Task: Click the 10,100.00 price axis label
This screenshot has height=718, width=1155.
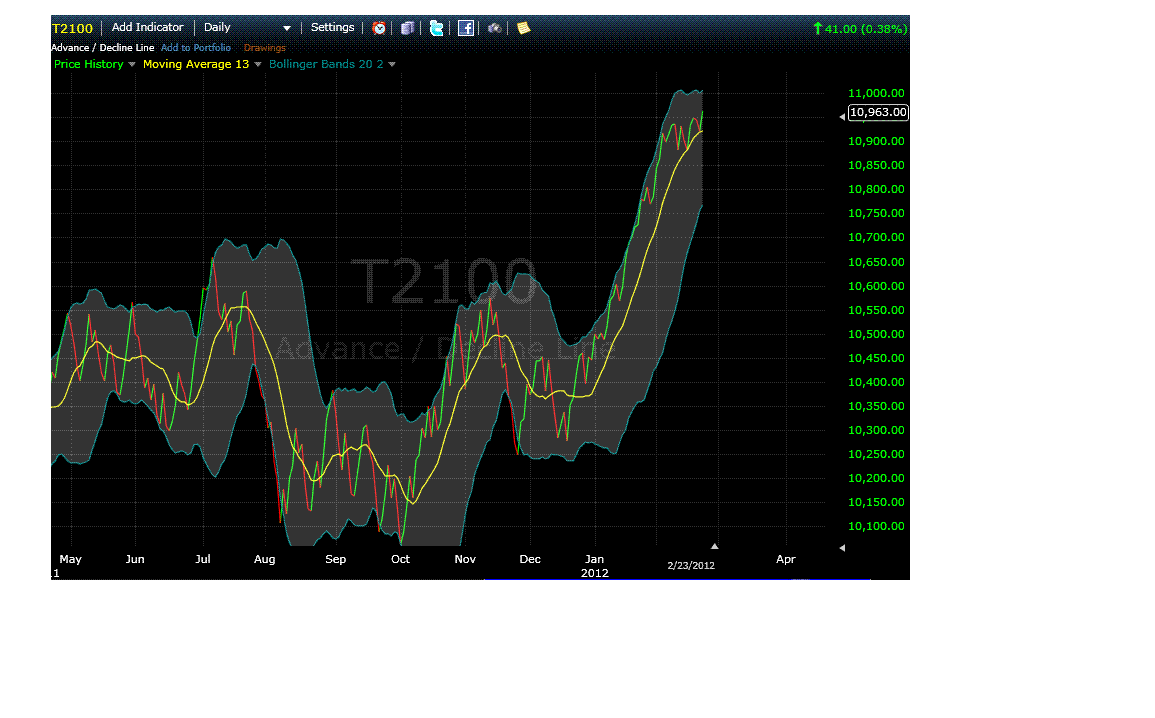Action: (x=876, y=526)
